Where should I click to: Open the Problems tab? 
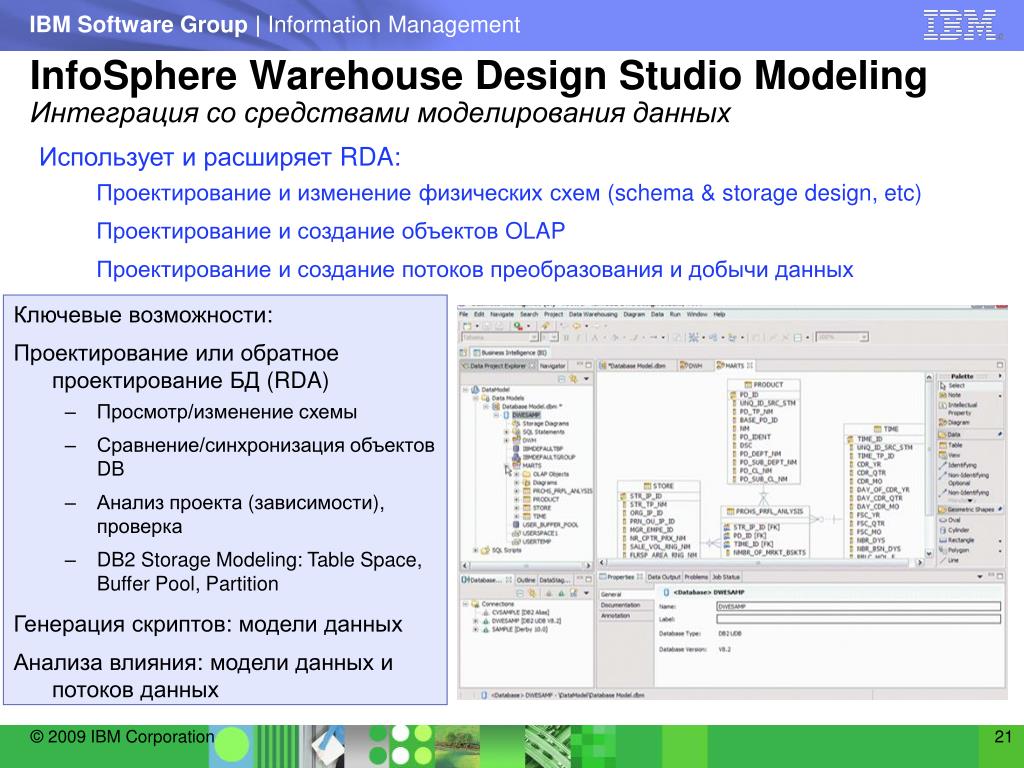coord(696,577)
